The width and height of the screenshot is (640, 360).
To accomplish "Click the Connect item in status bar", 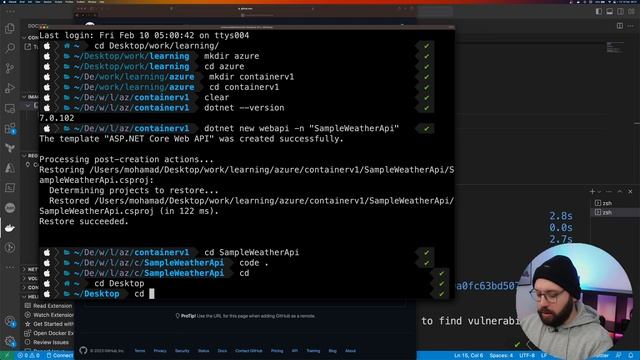I will click(60, 356).
